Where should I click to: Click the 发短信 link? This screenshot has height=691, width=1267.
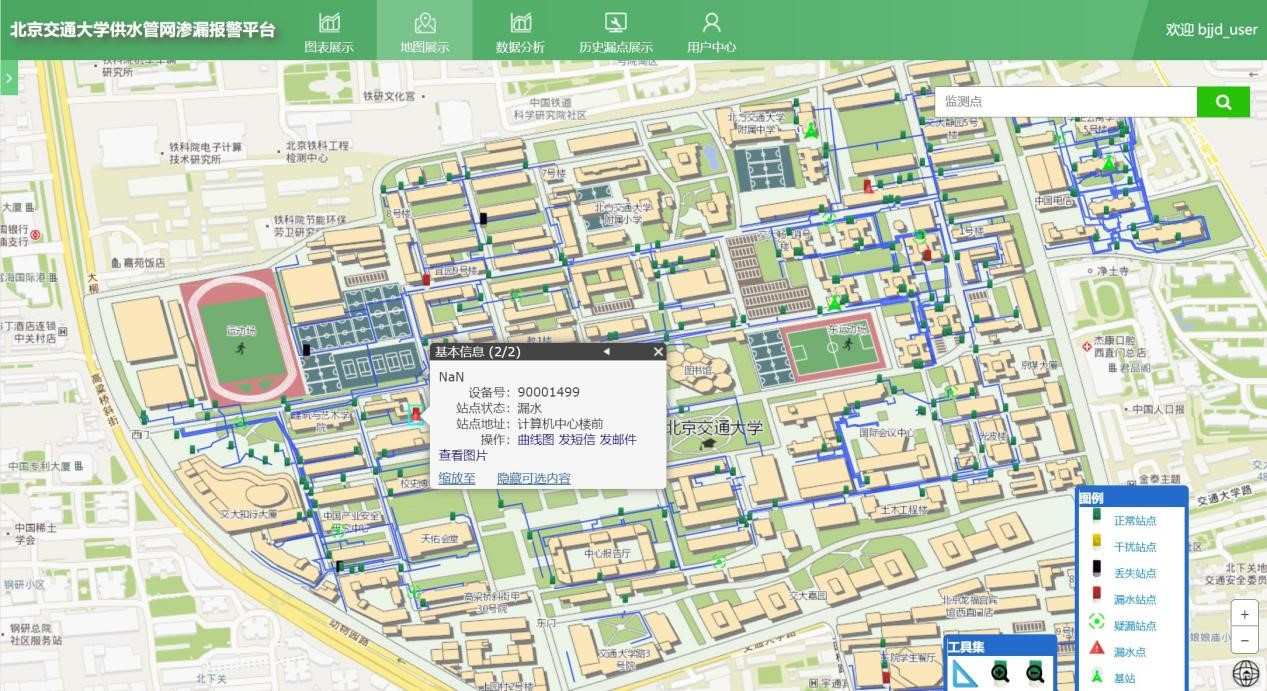click(x=576, y=440)
